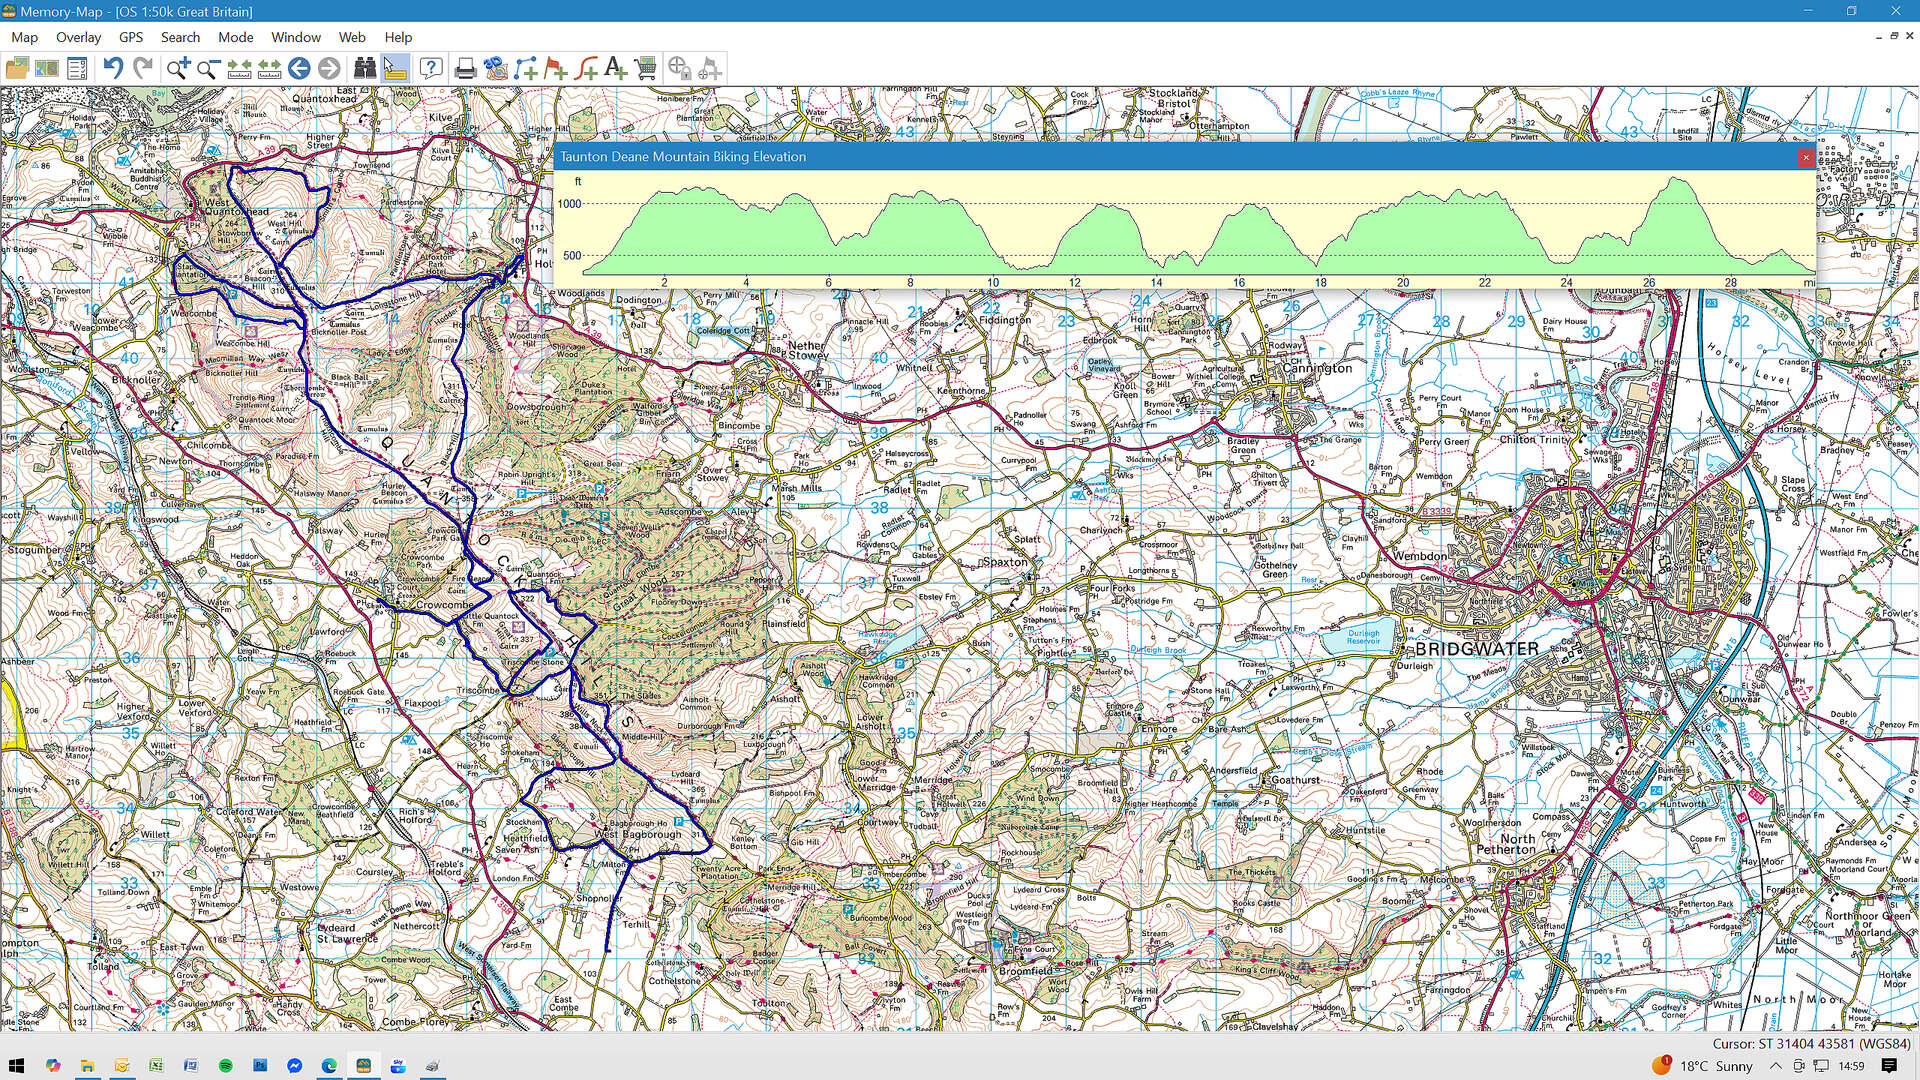Open the GPS menu
Image resolution: width=1920 pixels, height=1080 pixels.
[x=131, y=37]
